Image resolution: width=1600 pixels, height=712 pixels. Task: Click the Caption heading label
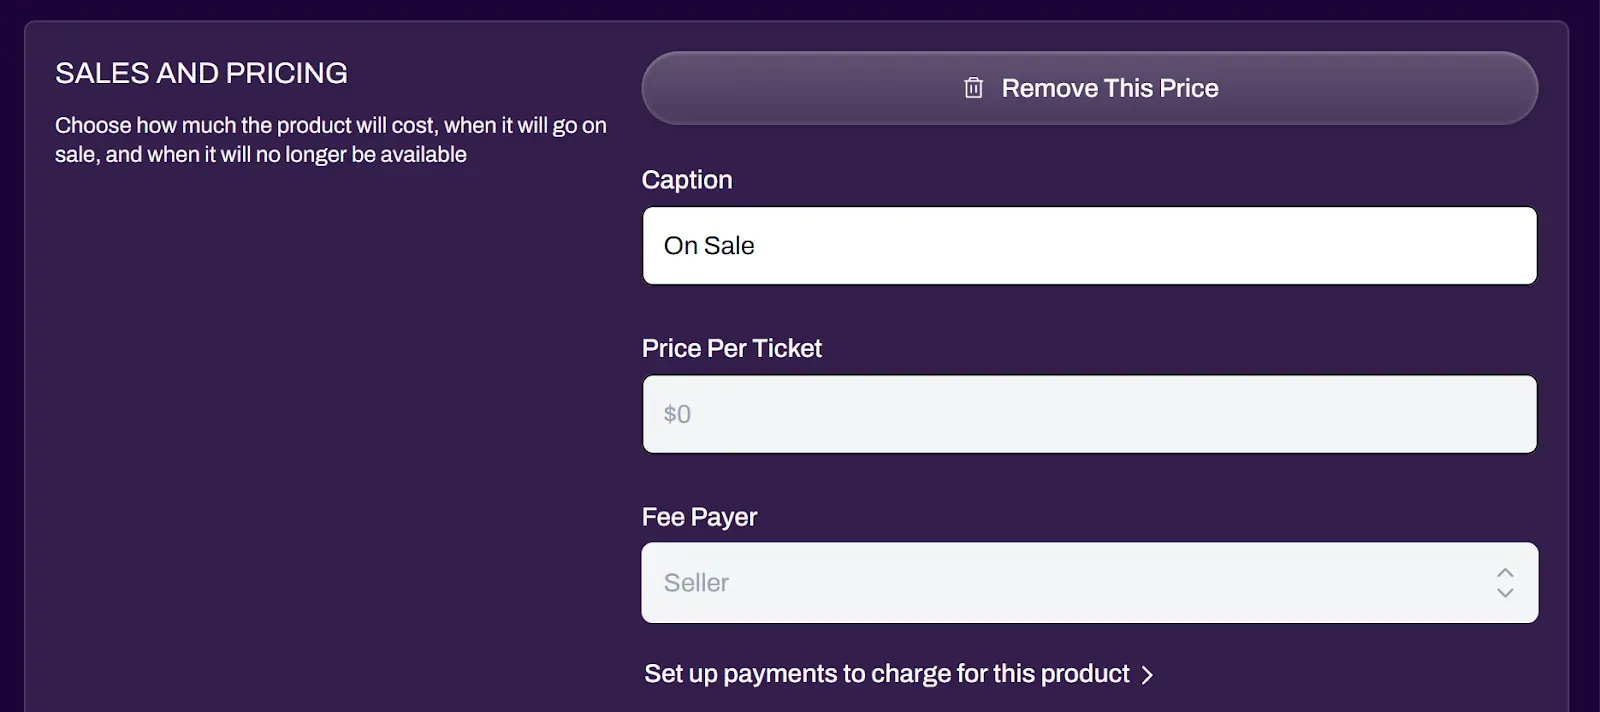tap(687, 179)
